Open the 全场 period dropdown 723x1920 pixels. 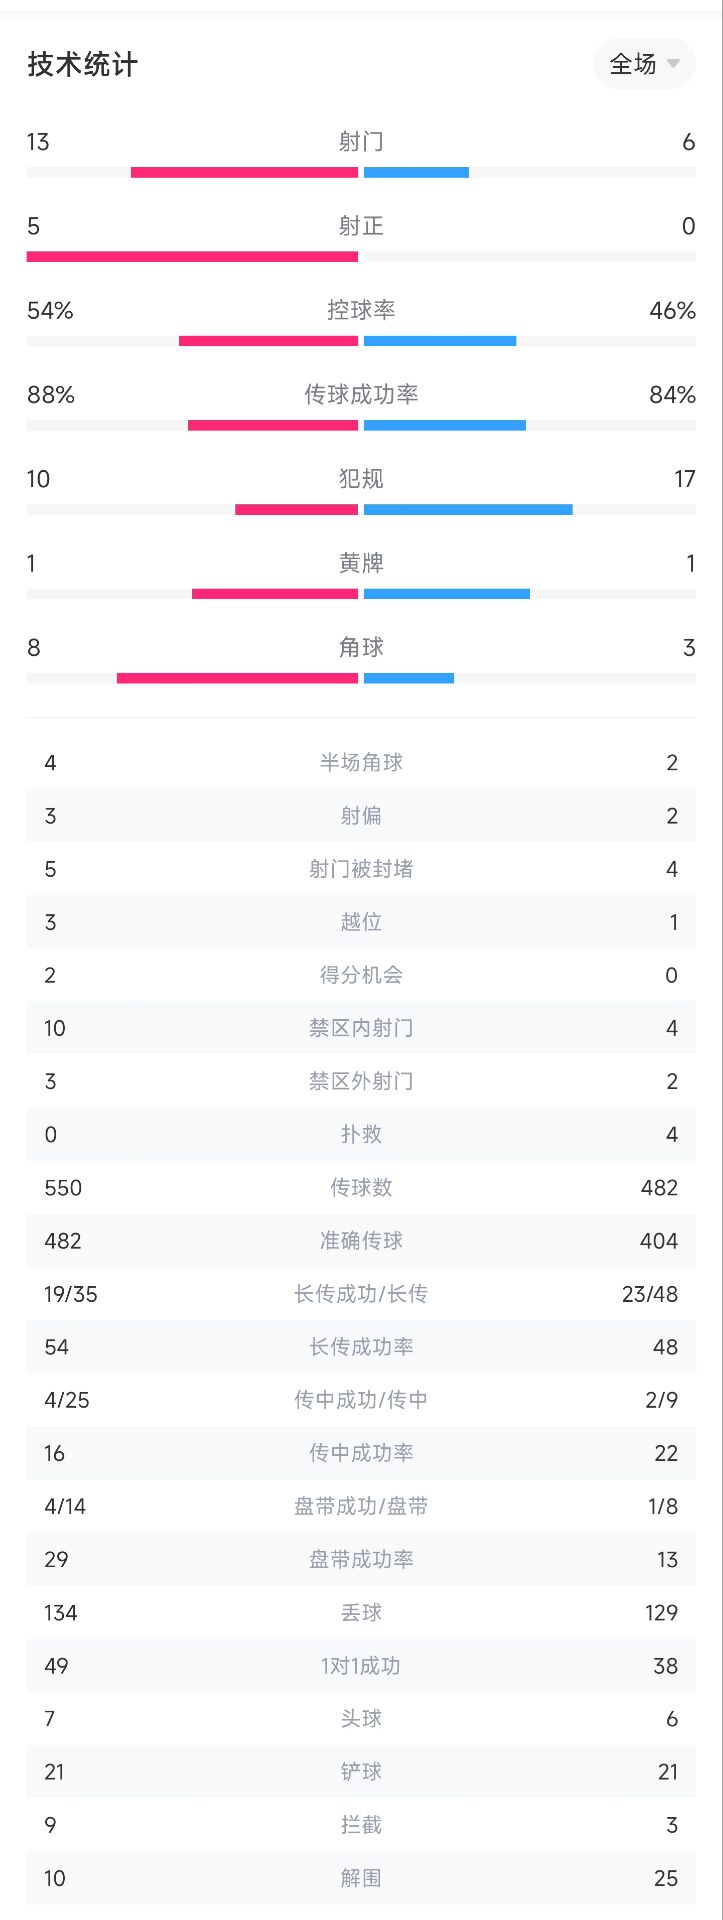point(643,64)
